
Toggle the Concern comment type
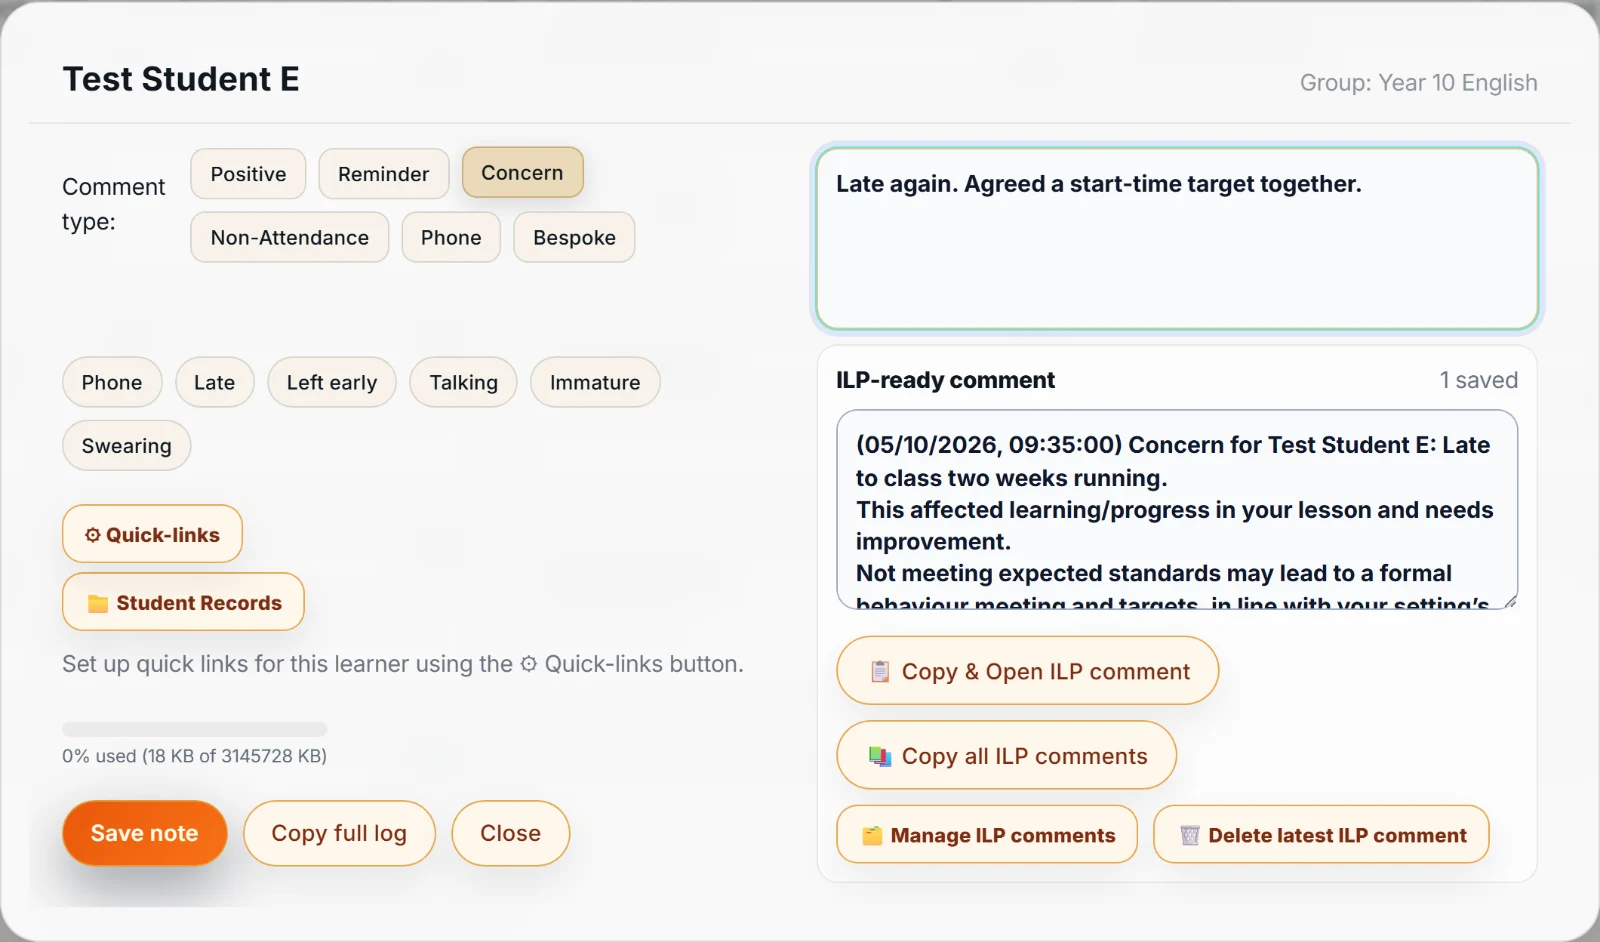(x=522, y=173)
